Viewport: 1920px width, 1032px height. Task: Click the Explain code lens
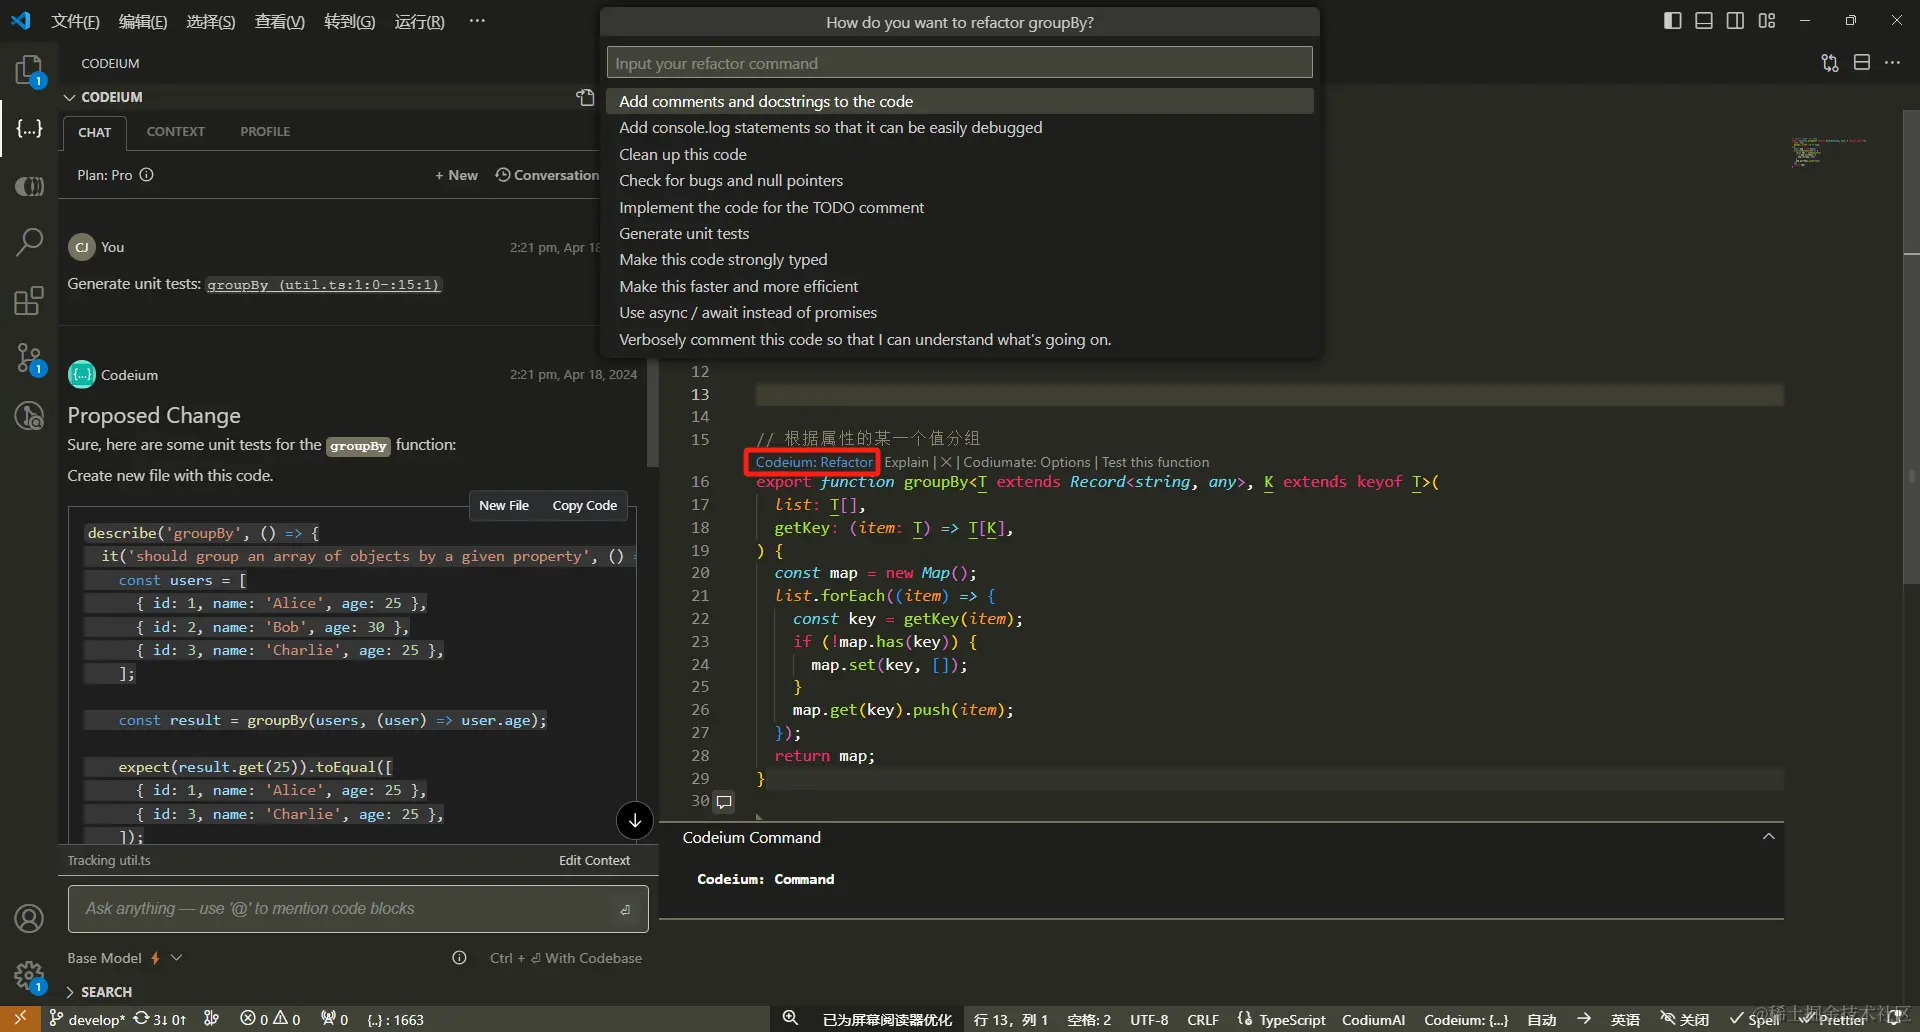tap(906, 462)
